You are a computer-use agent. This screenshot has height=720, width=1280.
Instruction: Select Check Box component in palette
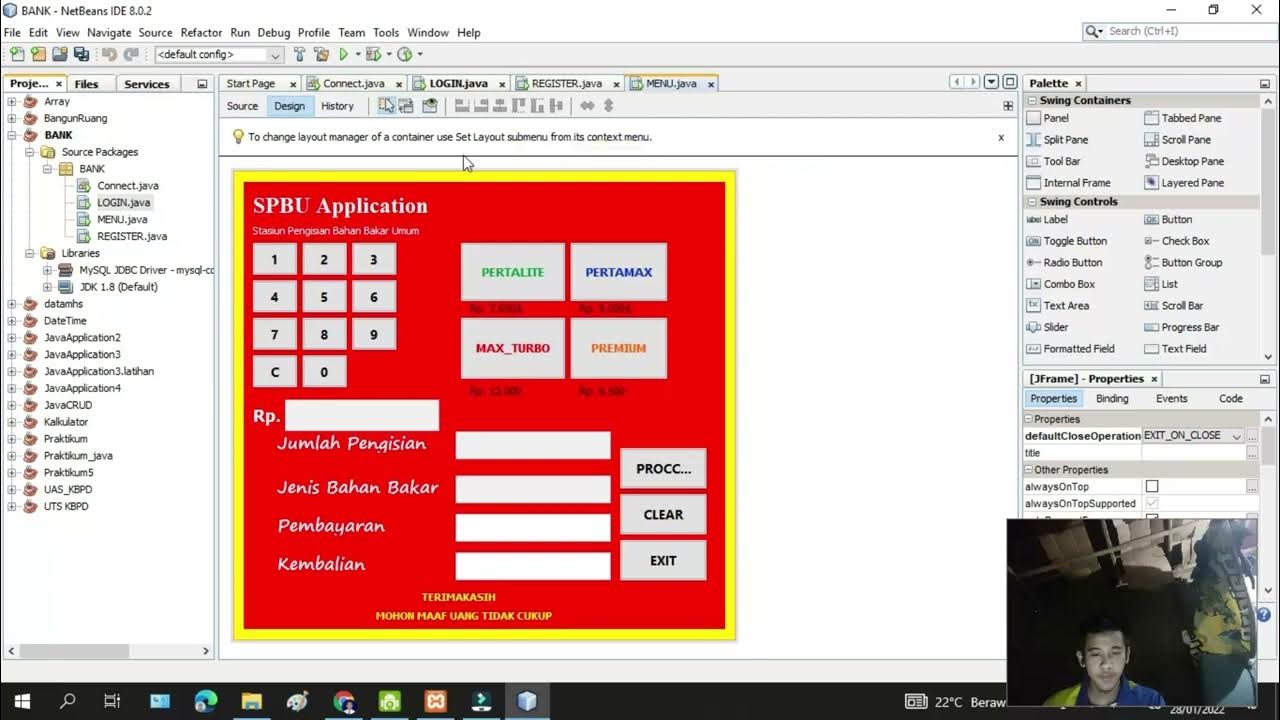(x=1177, y=241)
